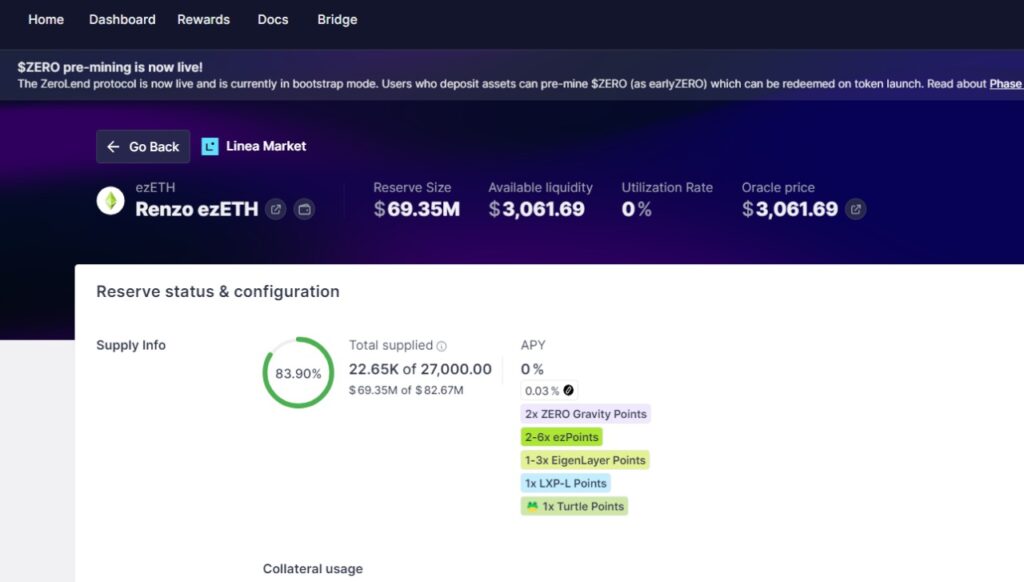1024x582 pixels.
Task: Click the Reserve Size $69.35M value
Action: click(417, 209)
